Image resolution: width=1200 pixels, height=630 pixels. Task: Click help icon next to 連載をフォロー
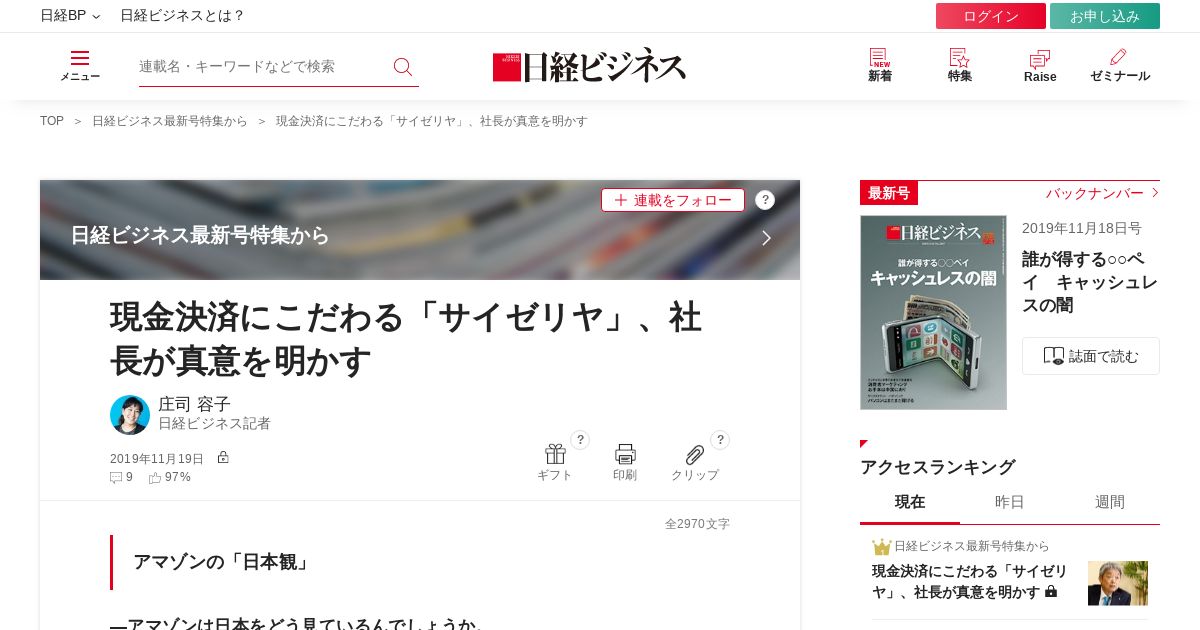click(765, 200)
